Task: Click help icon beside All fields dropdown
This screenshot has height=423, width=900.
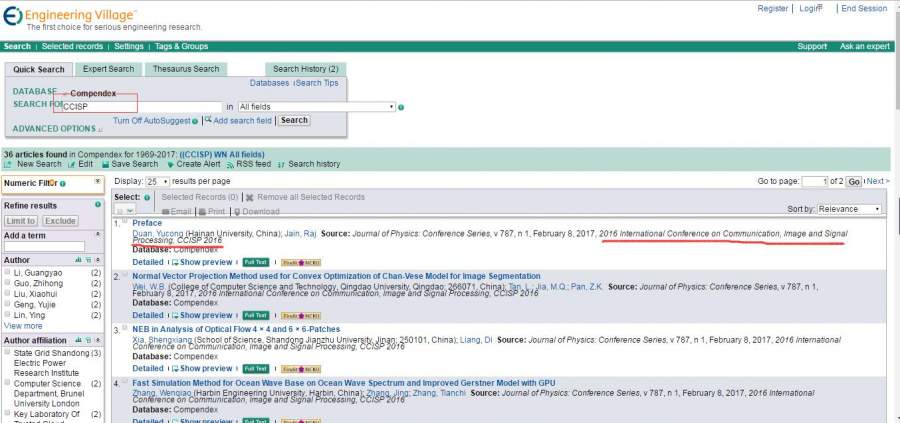Action: [x=401, y=107]
